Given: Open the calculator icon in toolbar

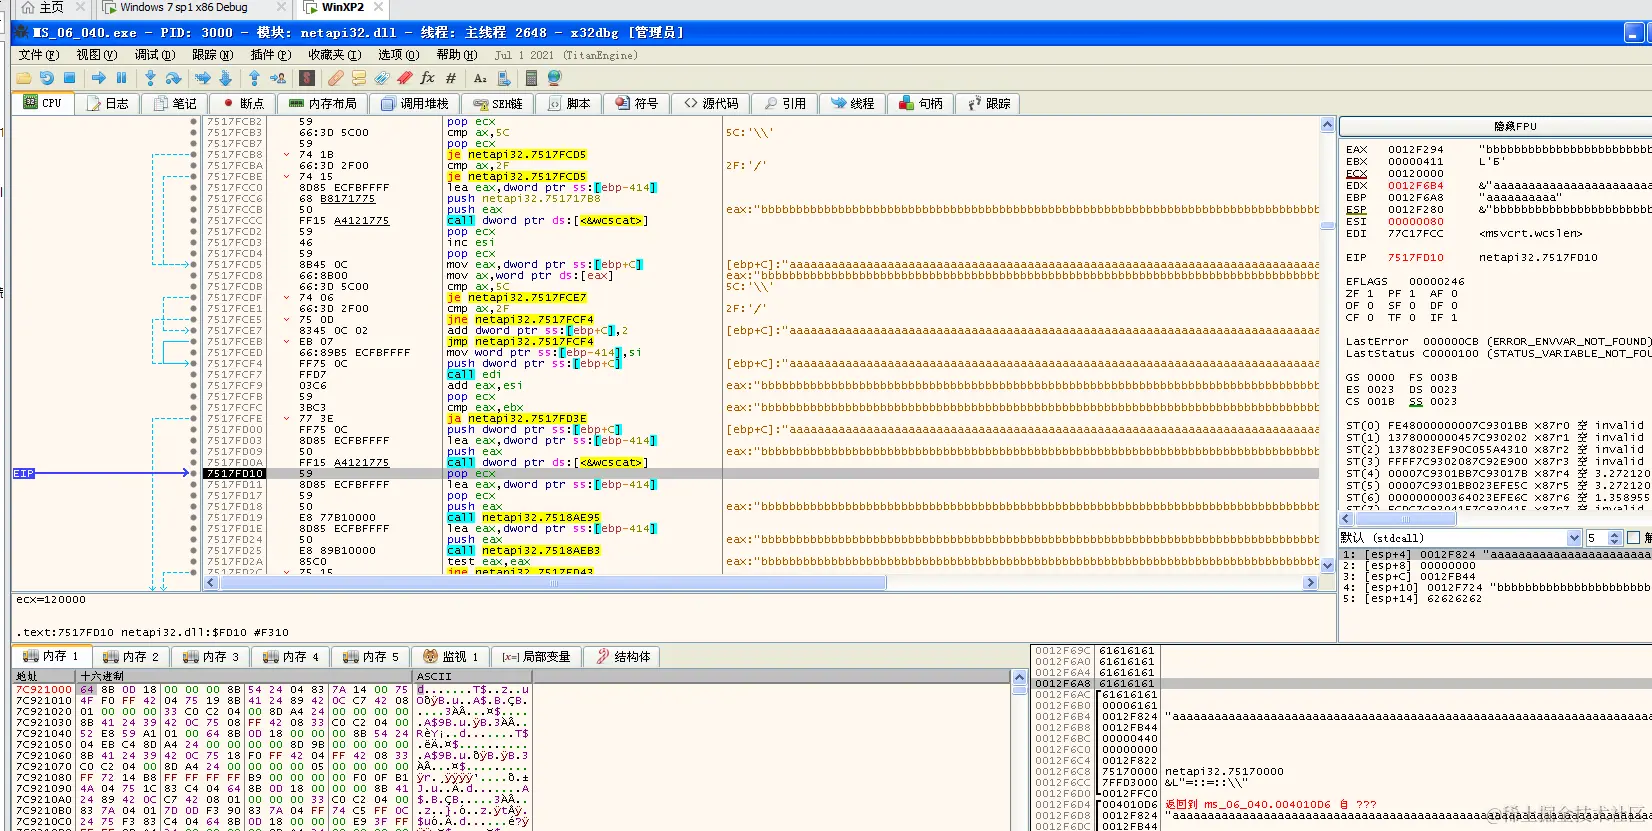Looking at the screenshot, I should pyautogui.click(x=531, y=78).
